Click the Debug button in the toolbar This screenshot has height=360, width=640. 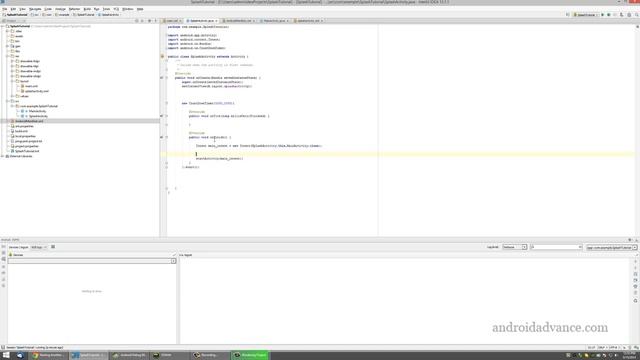click(x=609, y=15)
